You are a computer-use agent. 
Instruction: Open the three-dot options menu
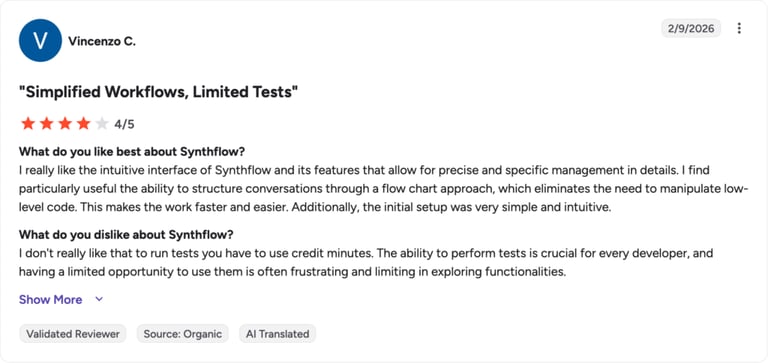[739, 28]
